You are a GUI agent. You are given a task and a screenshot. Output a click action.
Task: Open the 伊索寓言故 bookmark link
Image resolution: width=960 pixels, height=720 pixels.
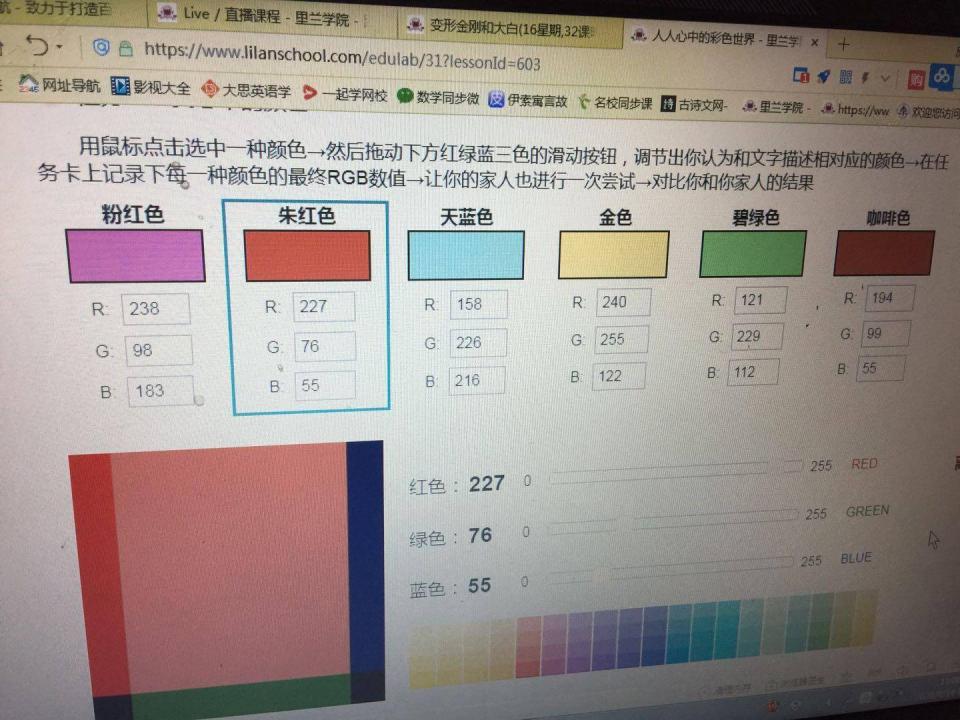click(528, 100)
